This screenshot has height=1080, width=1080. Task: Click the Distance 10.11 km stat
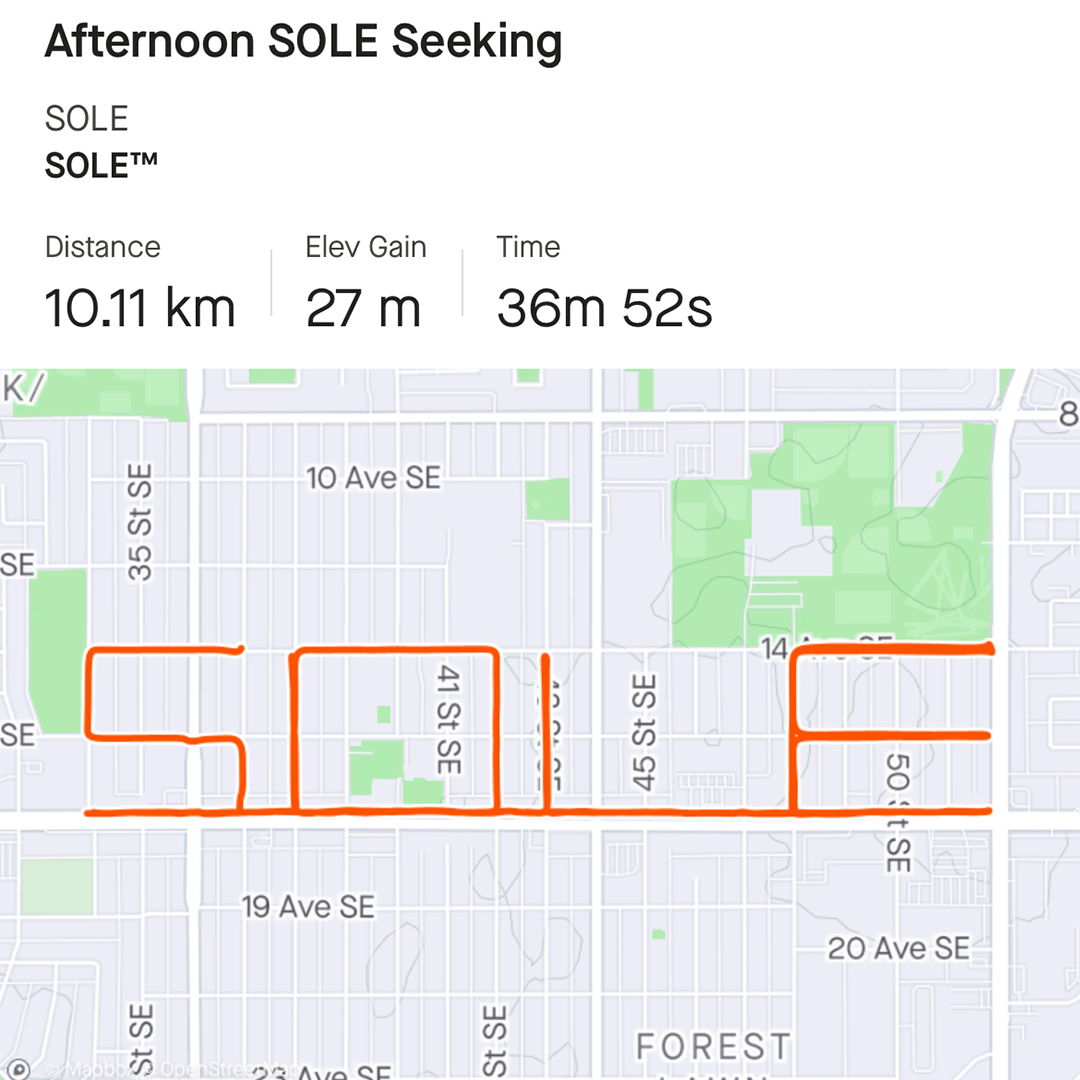click(x=140, y=286)
